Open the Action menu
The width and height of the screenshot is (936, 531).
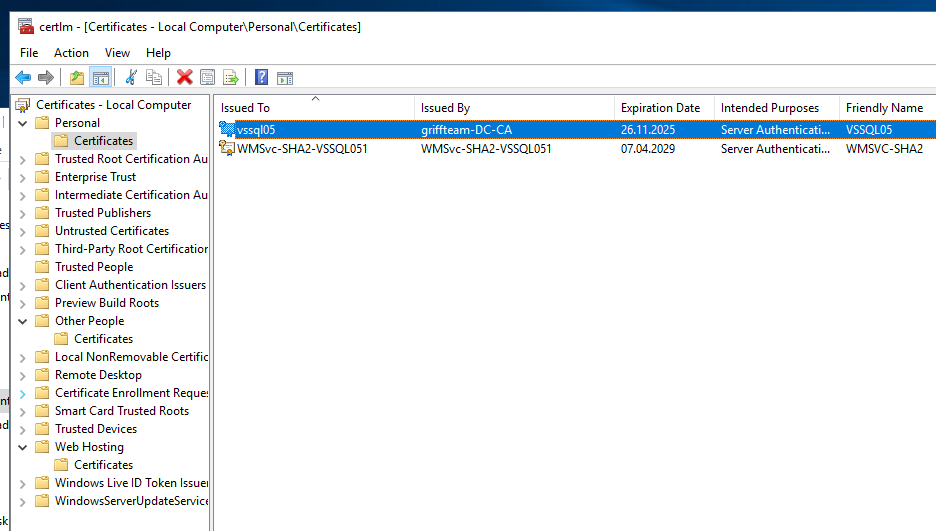[71, 53]
